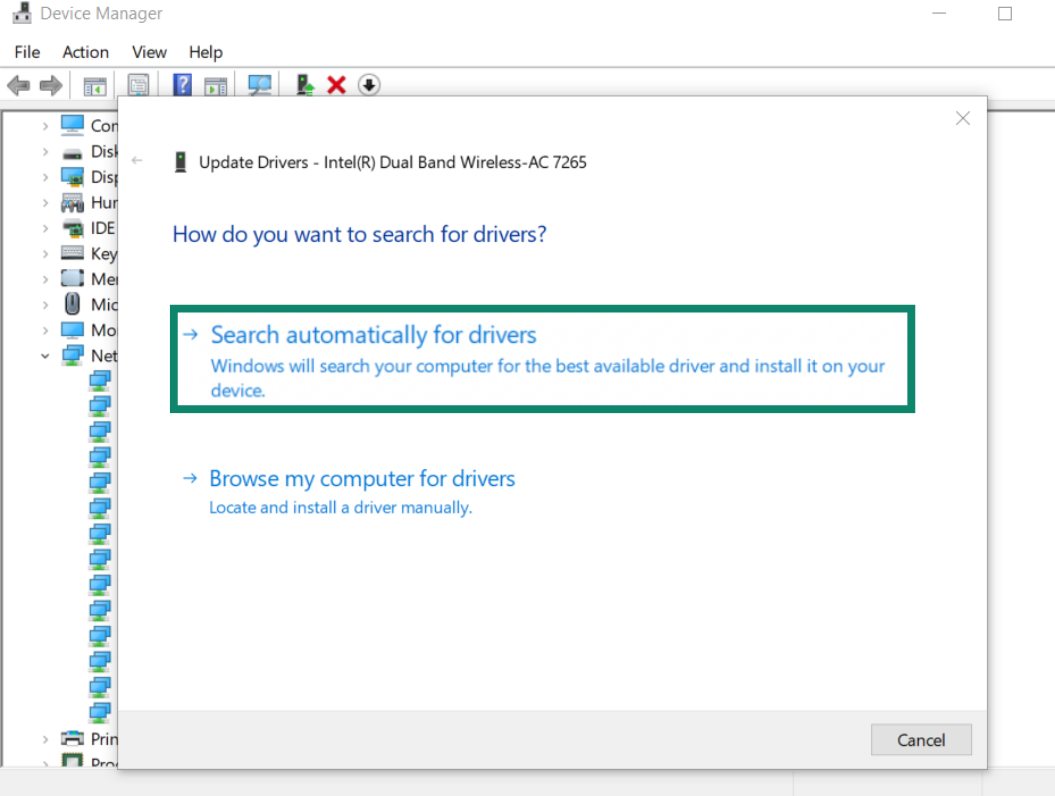The height and width of the screenshot is (796, 1055).
Task: Open Help using the blue question mark icon
Action: coord(182,85)
